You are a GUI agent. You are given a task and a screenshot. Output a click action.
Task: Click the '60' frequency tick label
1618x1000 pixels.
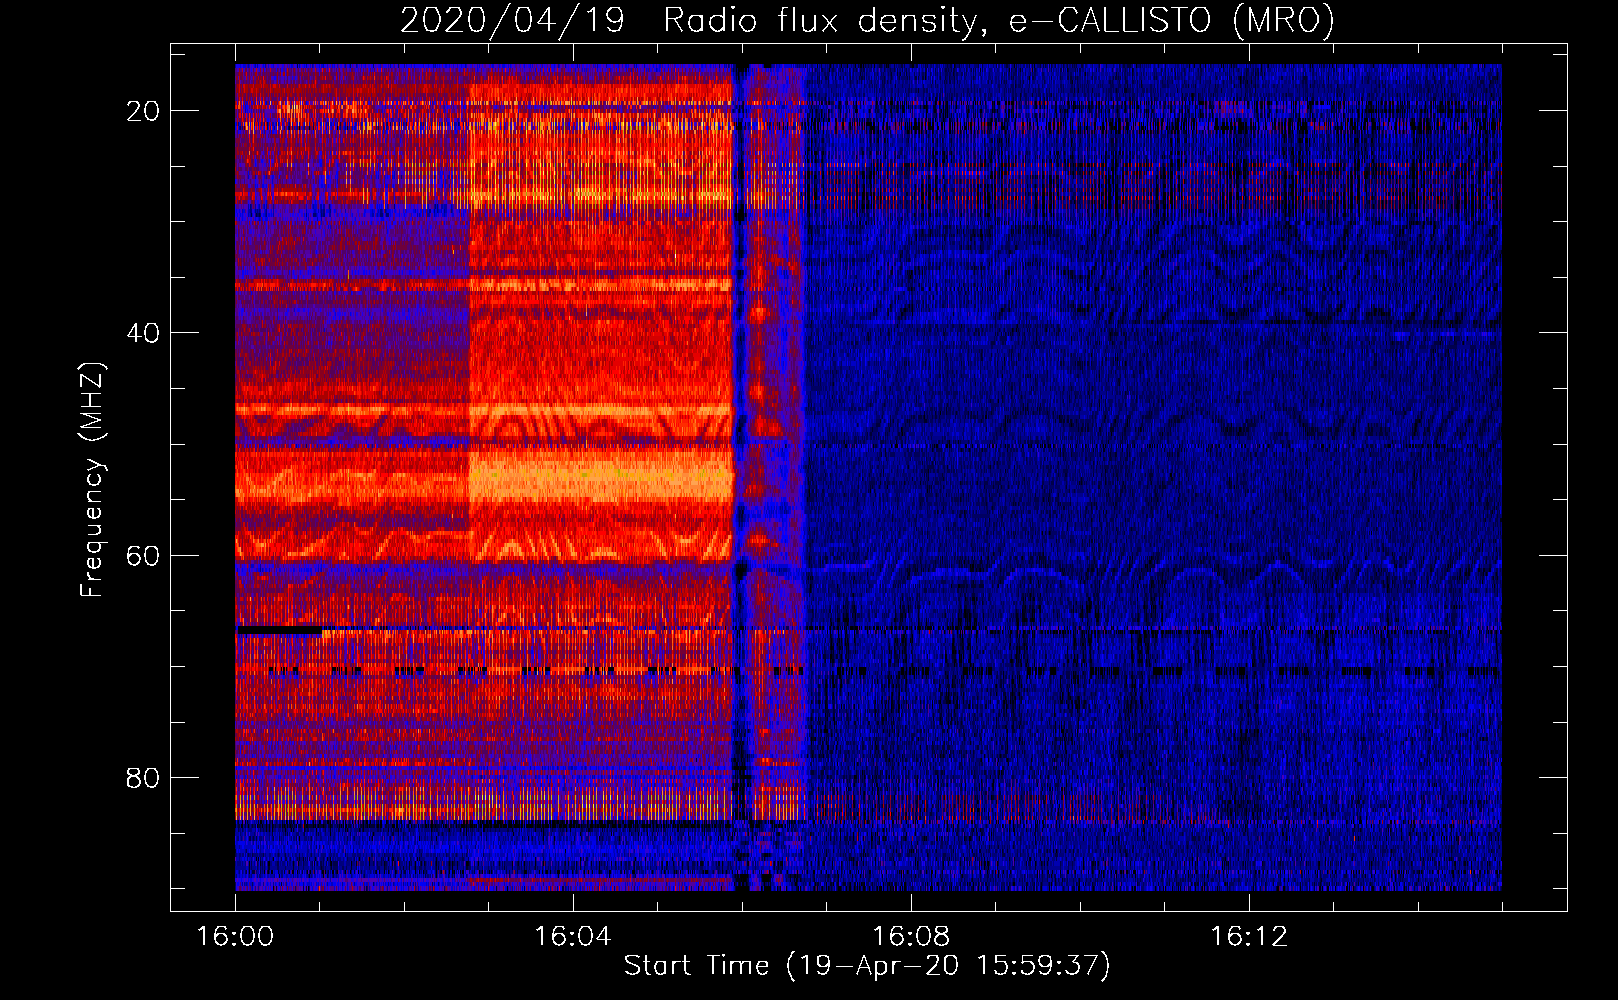[143, 555]
